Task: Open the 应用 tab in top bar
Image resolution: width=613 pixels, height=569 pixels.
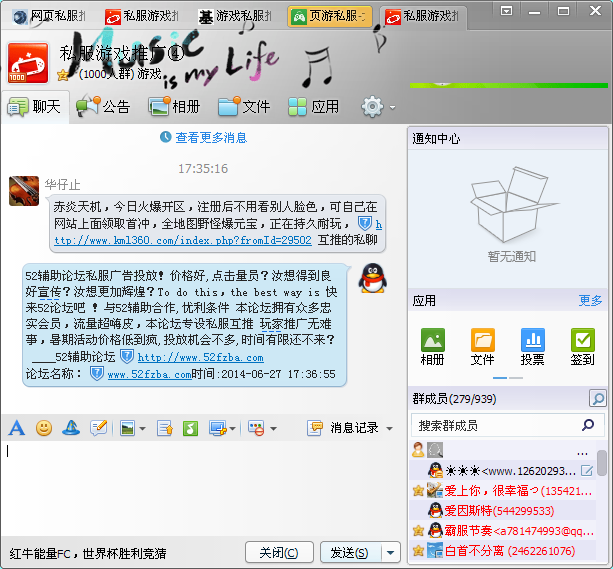Action: (314, 106)
